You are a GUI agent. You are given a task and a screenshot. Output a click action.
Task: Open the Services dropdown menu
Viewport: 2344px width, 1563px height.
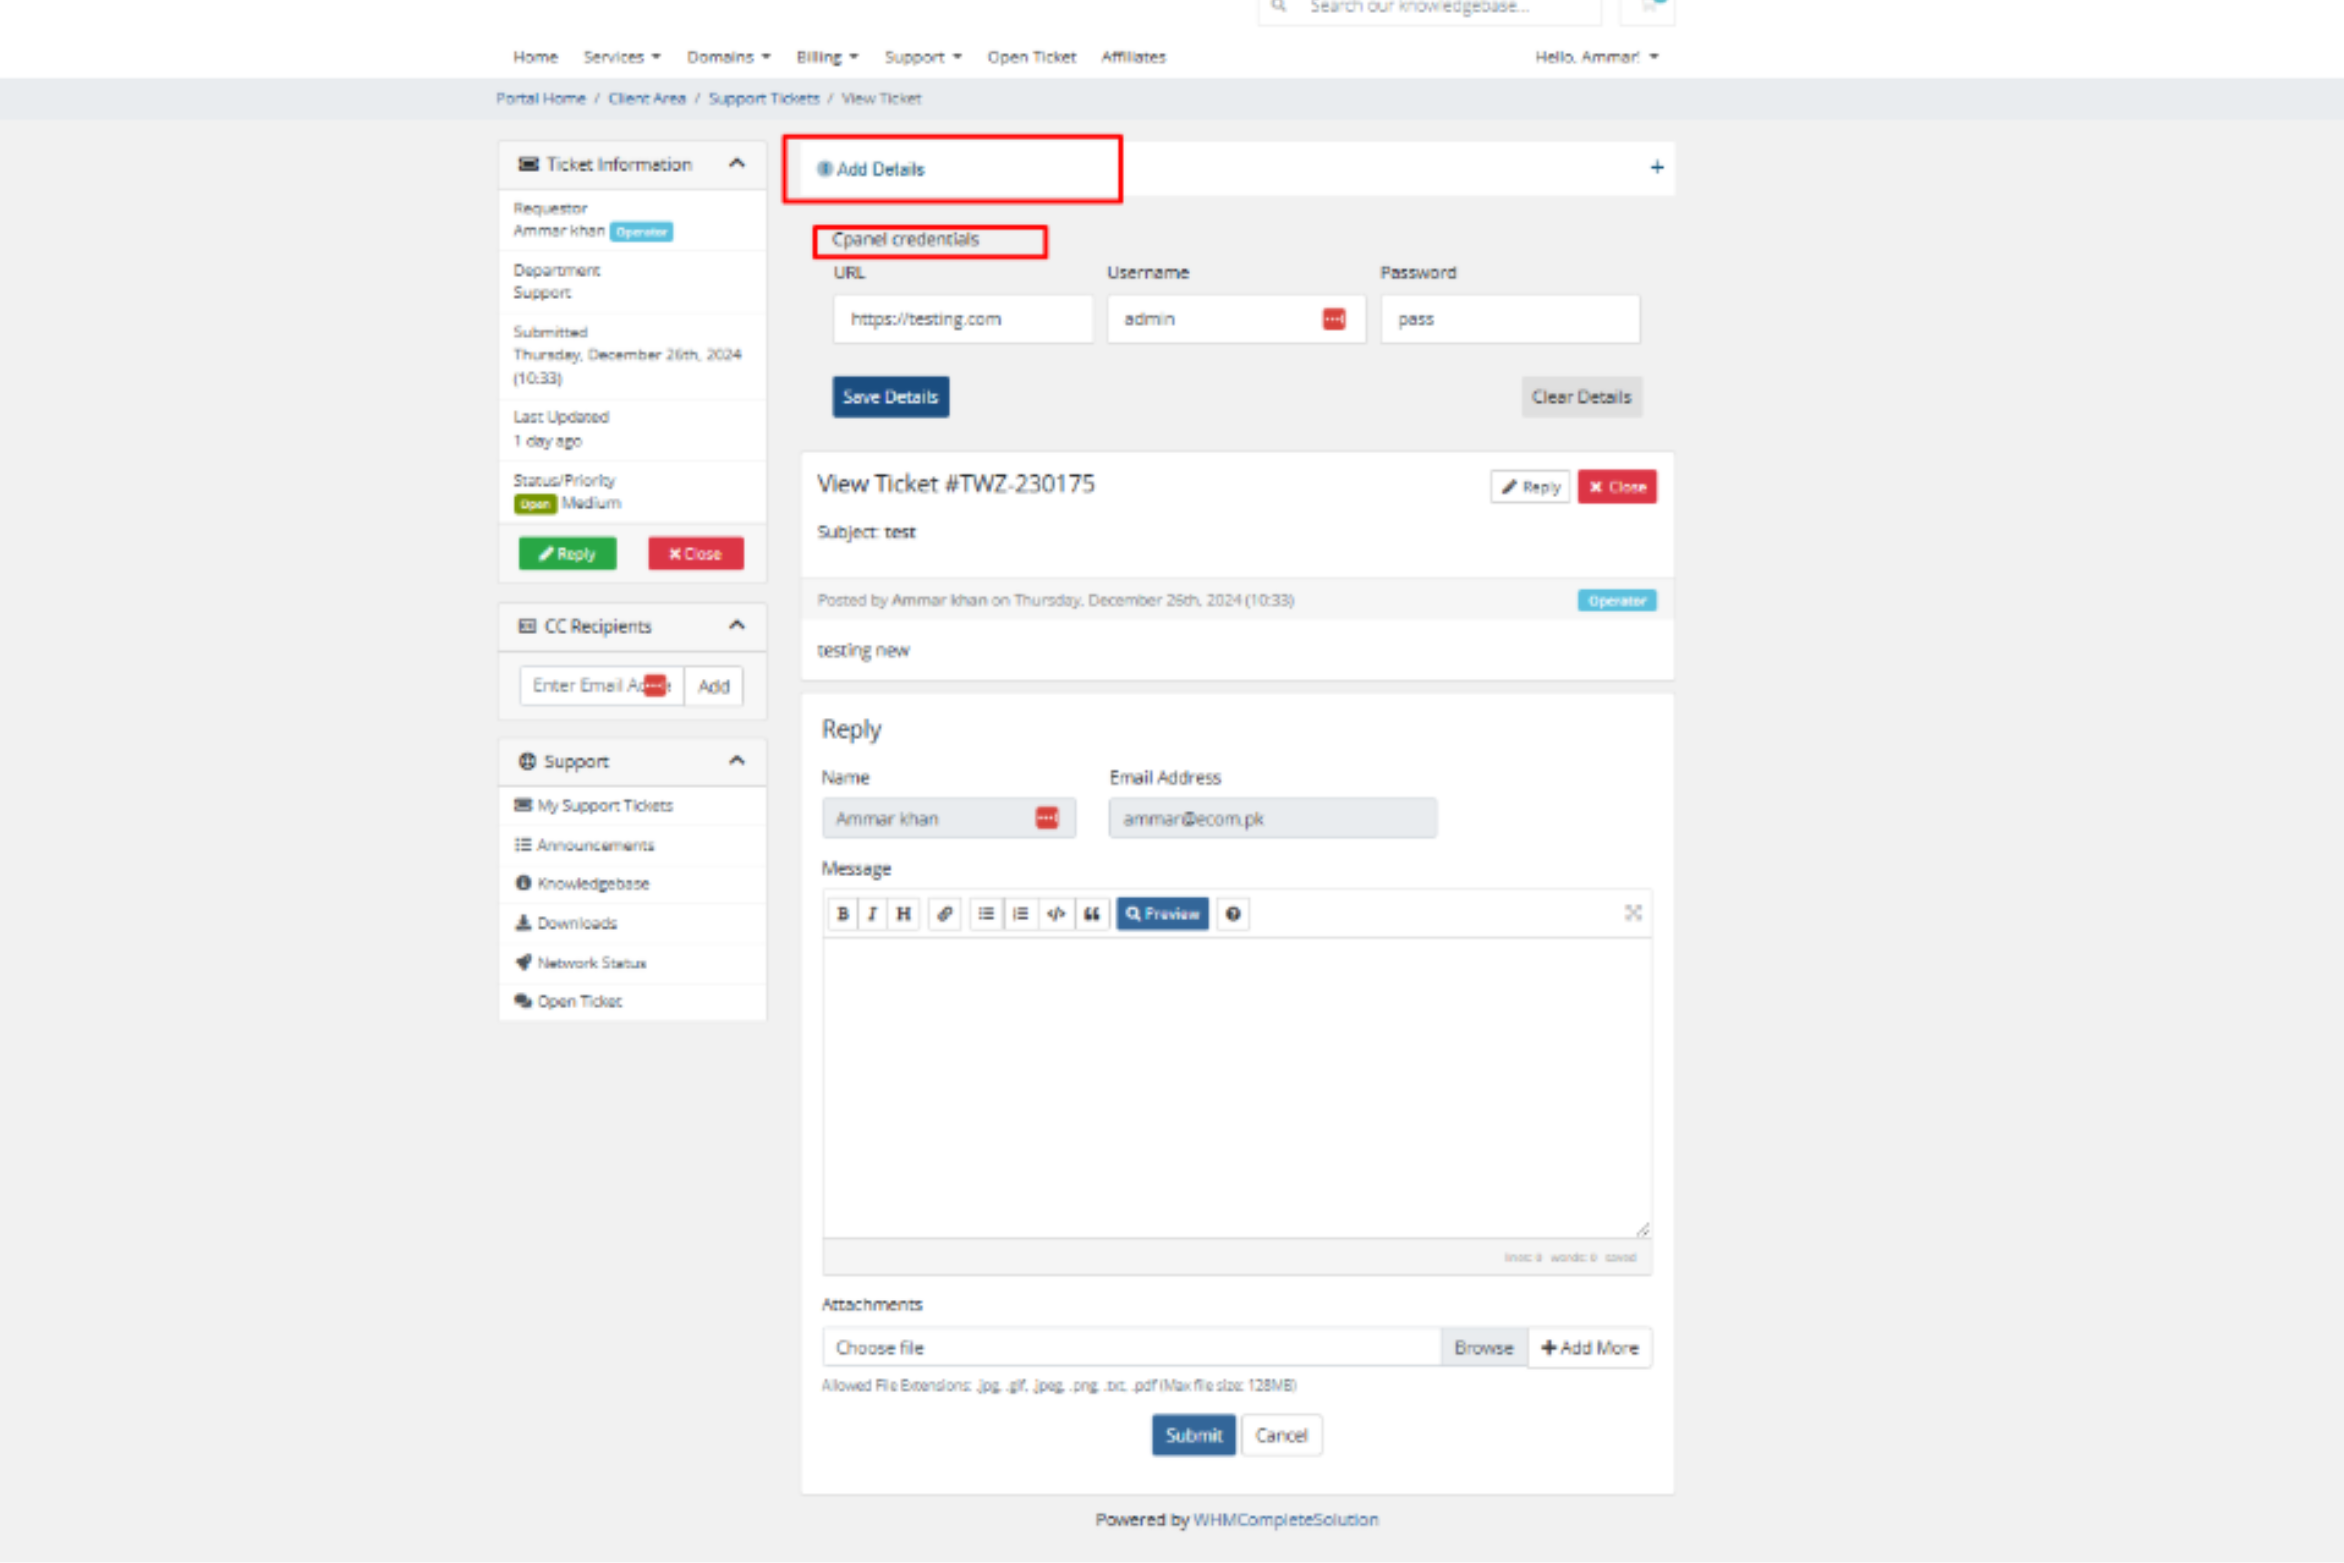(621, 57)
